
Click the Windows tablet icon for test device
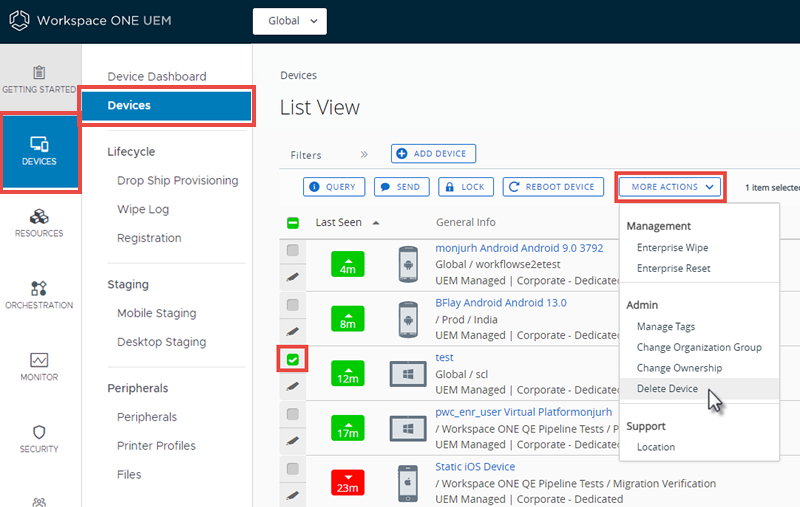coord(408,374)
